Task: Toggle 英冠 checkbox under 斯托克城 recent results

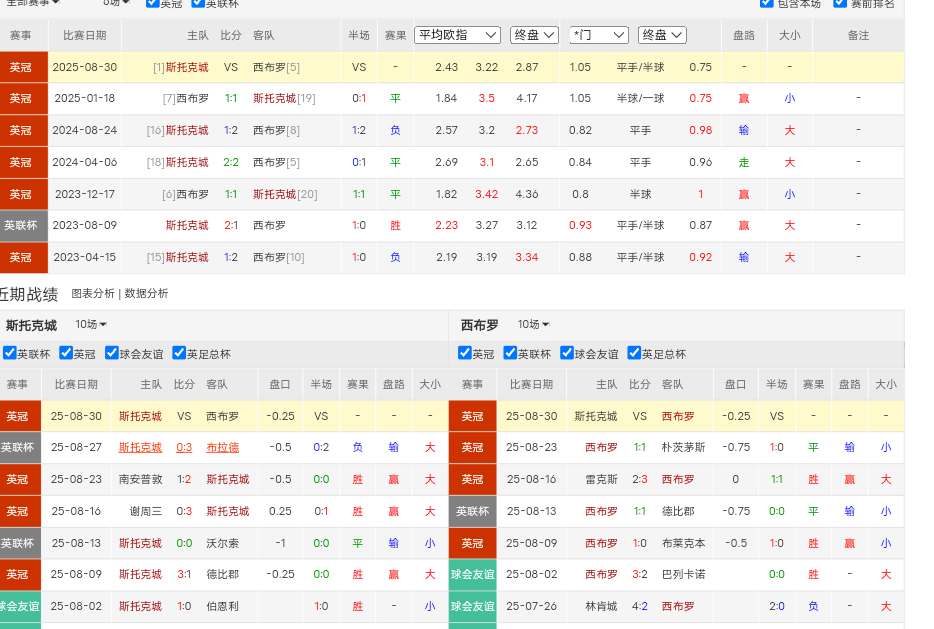Action: point(66,353)
